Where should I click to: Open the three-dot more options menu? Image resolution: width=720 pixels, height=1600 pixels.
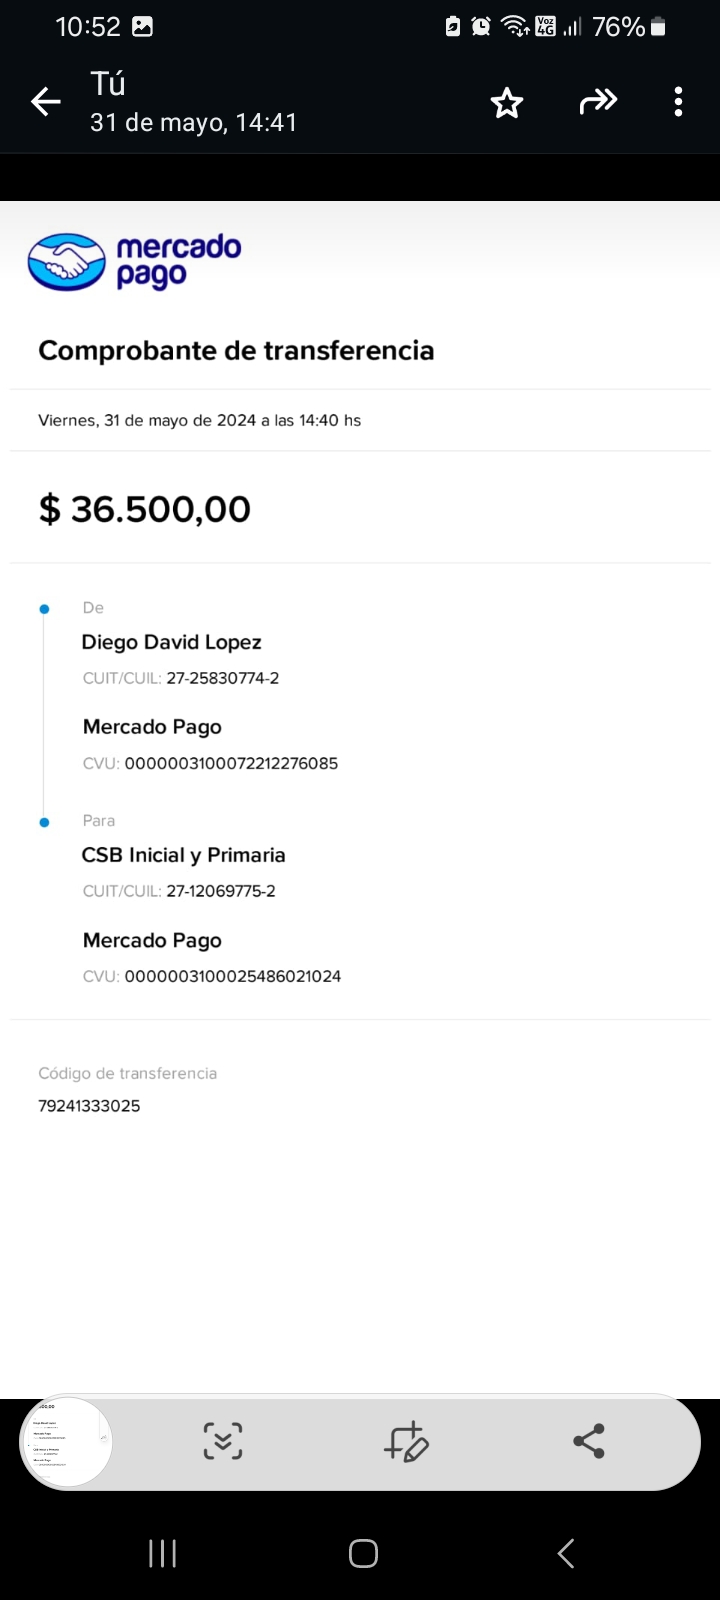[x=678, y=102]
